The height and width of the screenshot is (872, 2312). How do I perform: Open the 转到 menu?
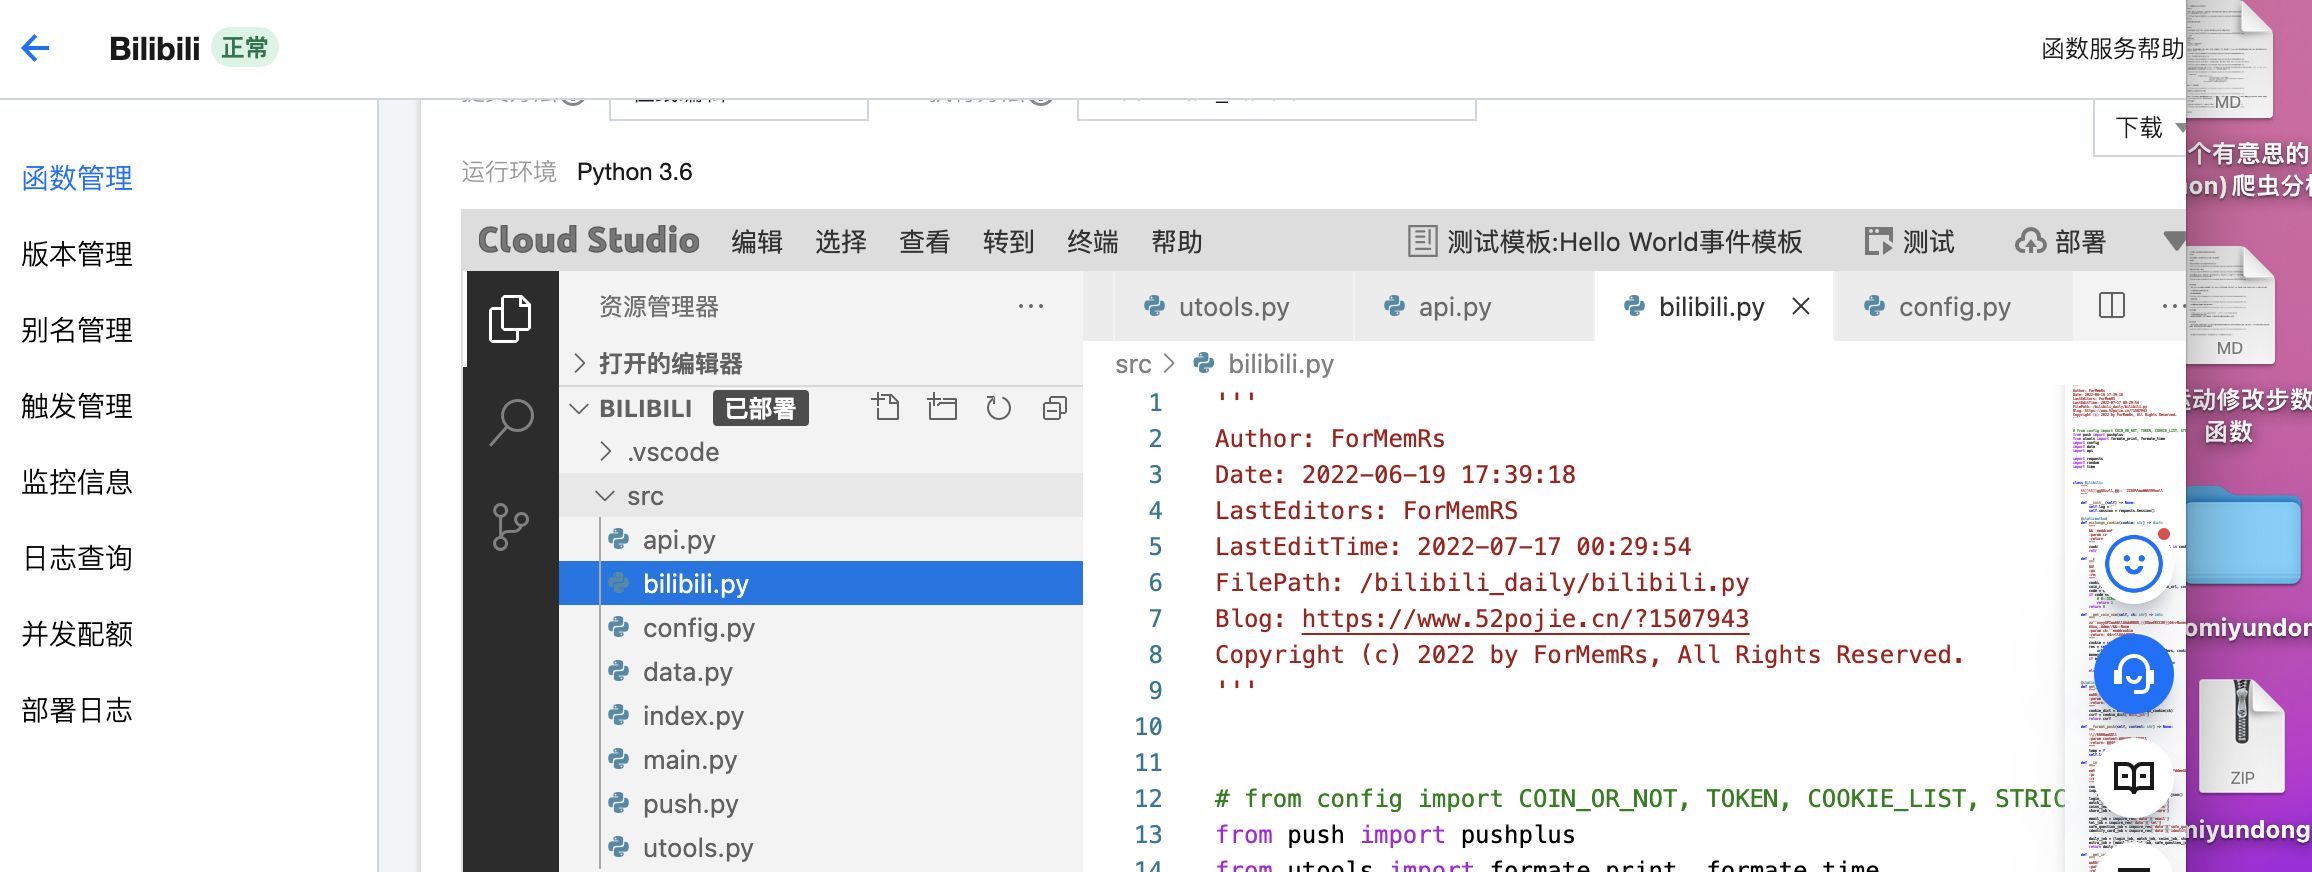(x=1008, y=241)
